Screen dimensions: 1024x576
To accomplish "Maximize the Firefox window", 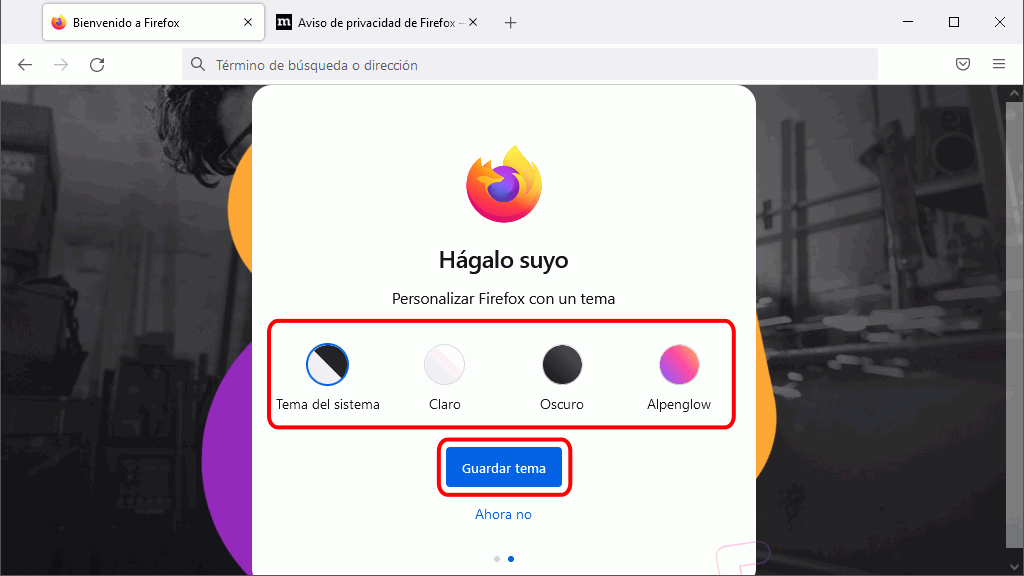I will point(954,22).
